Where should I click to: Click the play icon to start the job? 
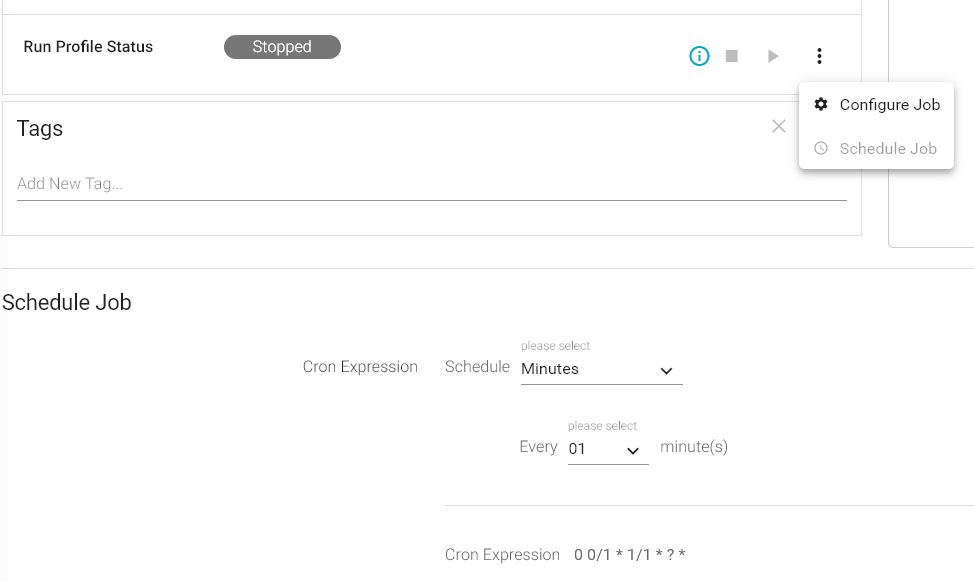[x=772, y=56]
